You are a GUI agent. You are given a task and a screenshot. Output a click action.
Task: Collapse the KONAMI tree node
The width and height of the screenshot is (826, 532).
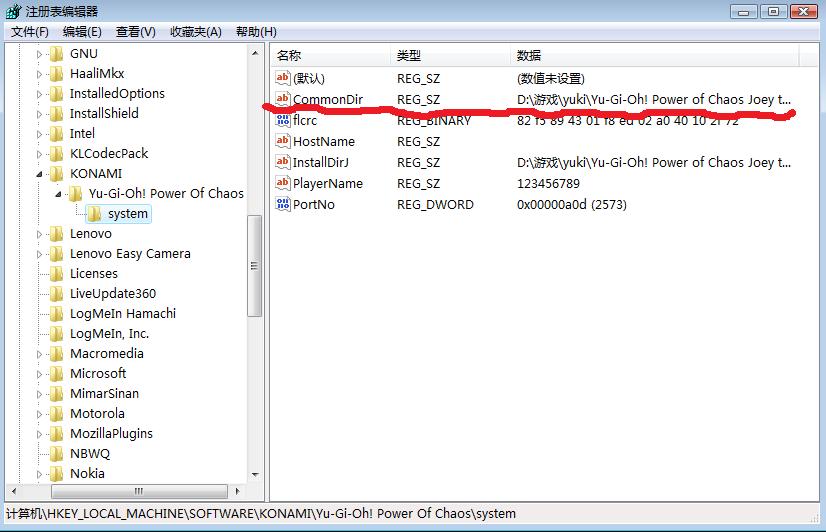tap(39, 174)
